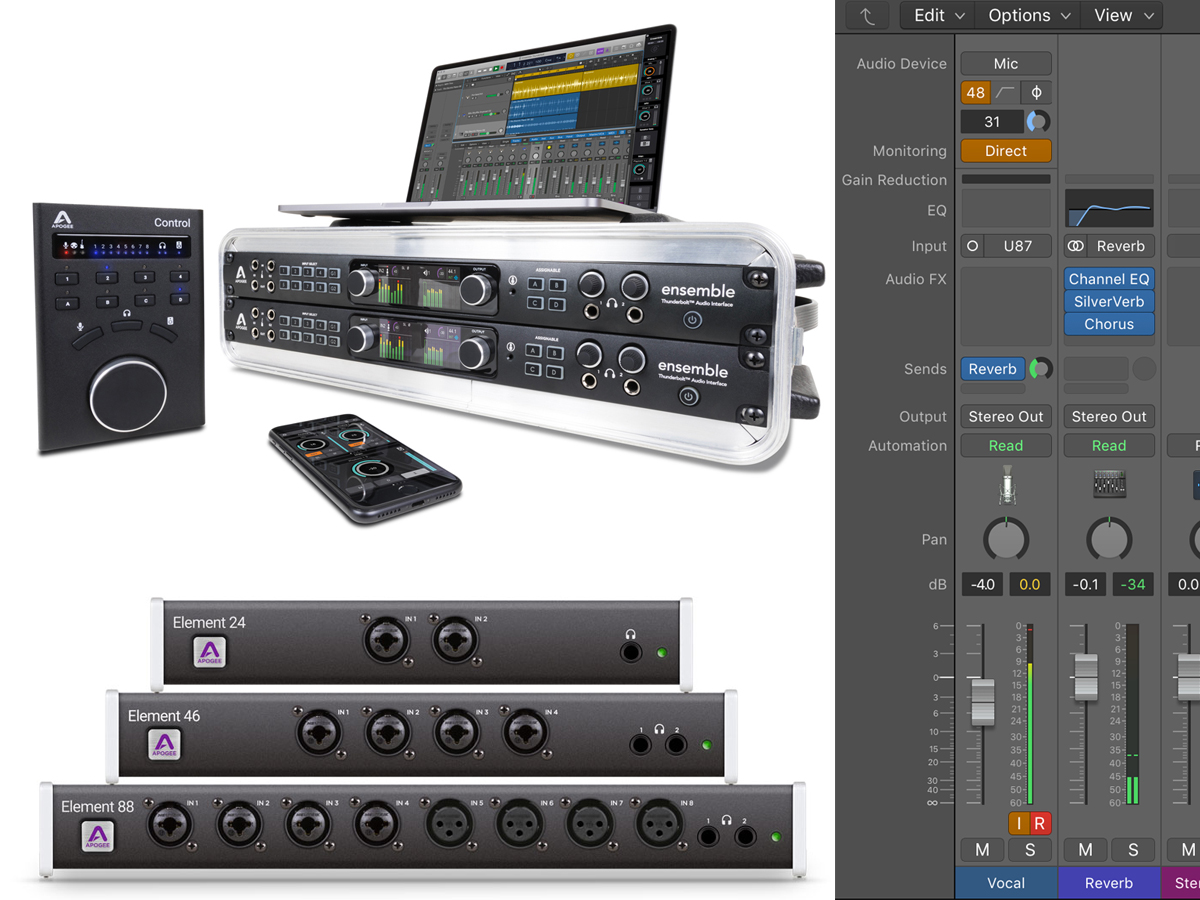Click the stereo format icon beside Reverb input
This screenshot has height=900, width=1200.
pyautogui.click(x=1076, y=246)
